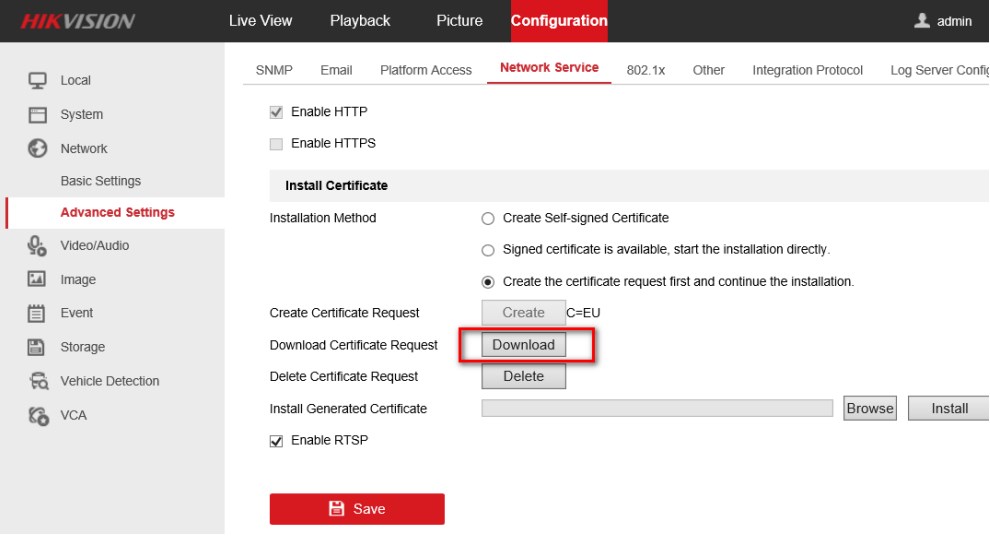Toggle the Enable HTTPS checkbox
Screen dimensions: 990x537
point(276,144)
